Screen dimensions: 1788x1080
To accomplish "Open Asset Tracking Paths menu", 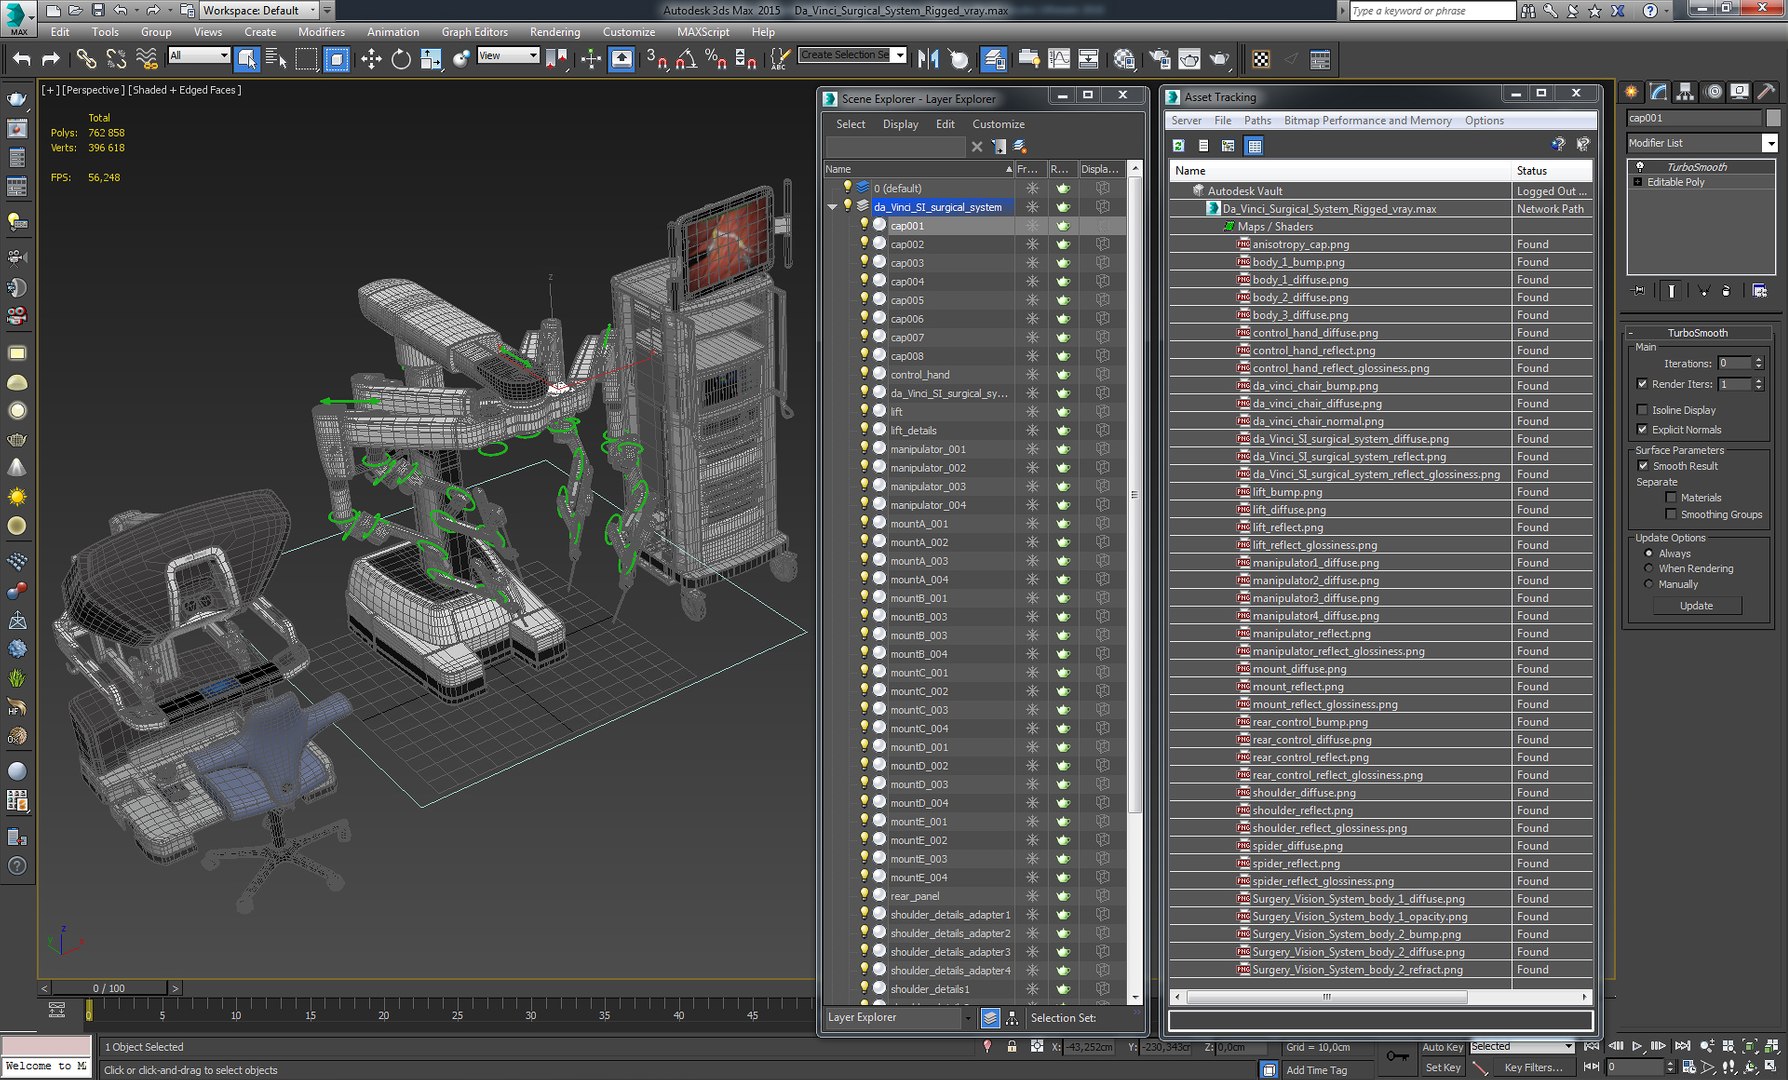I will (x=1257, y=120).
